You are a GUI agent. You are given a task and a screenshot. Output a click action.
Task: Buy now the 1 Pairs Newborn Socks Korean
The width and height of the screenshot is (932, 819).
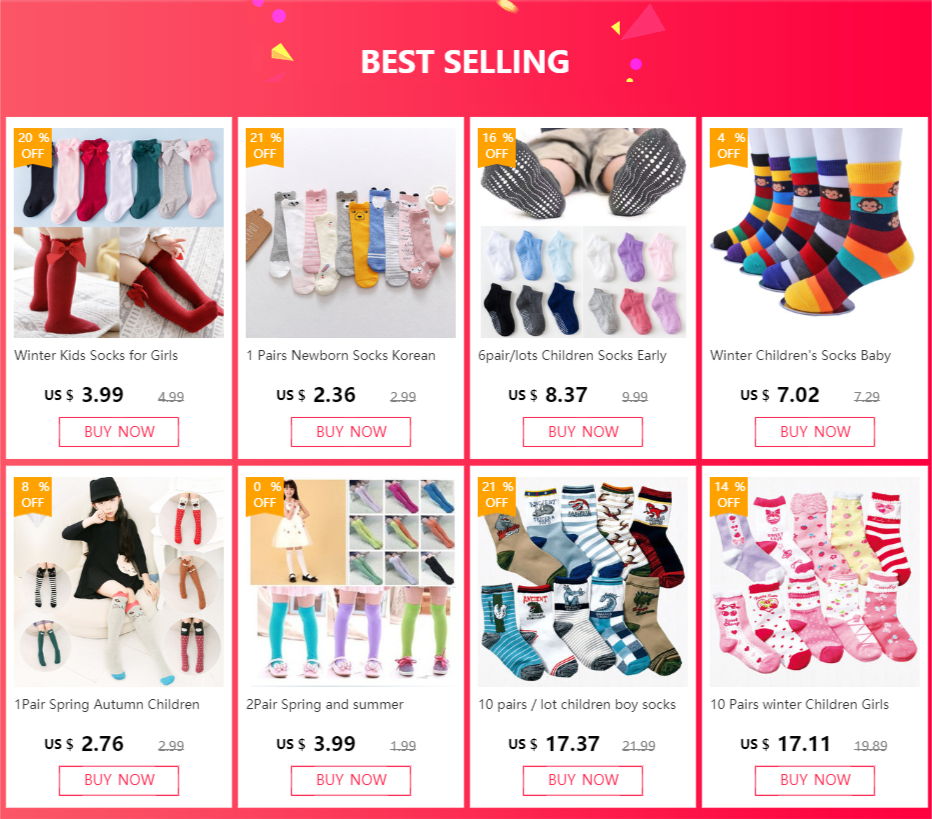coord(351,431)
